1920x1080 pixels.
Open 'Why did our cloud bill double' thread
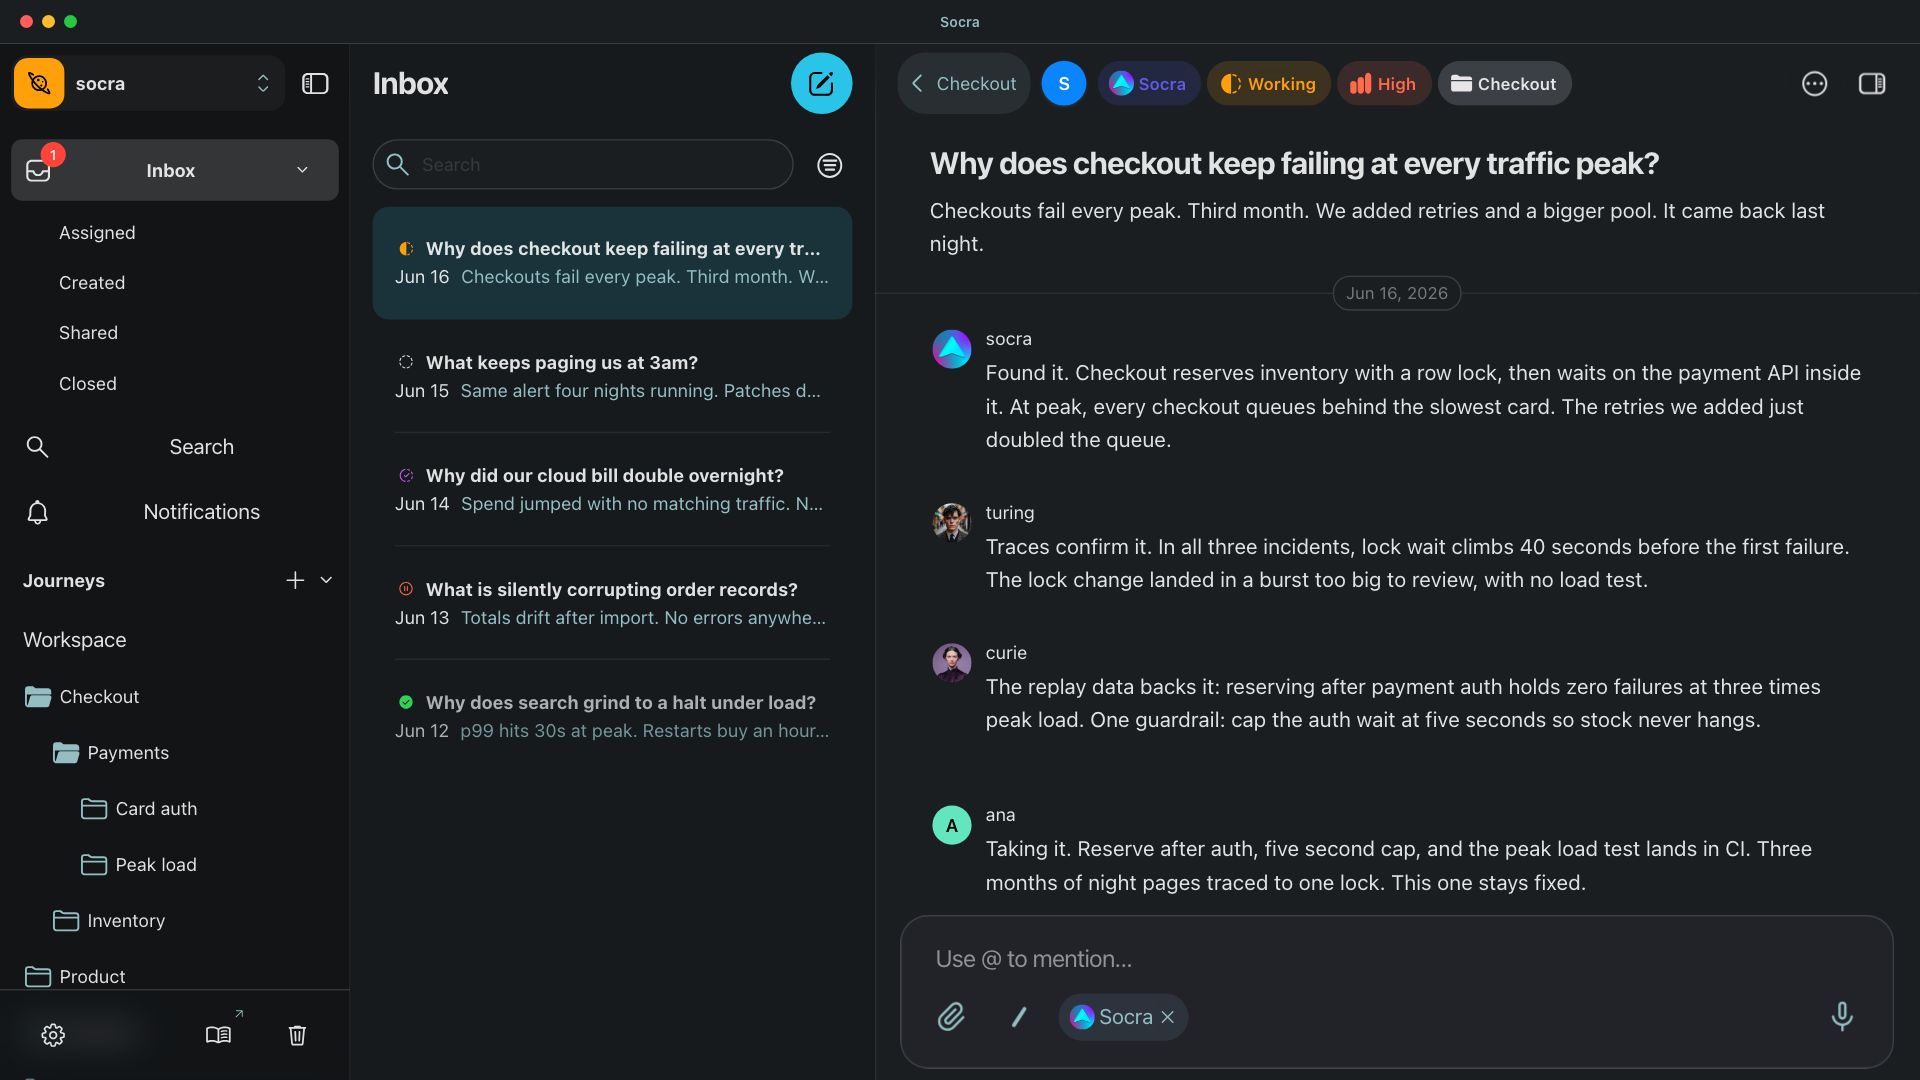tap(612, 489)
